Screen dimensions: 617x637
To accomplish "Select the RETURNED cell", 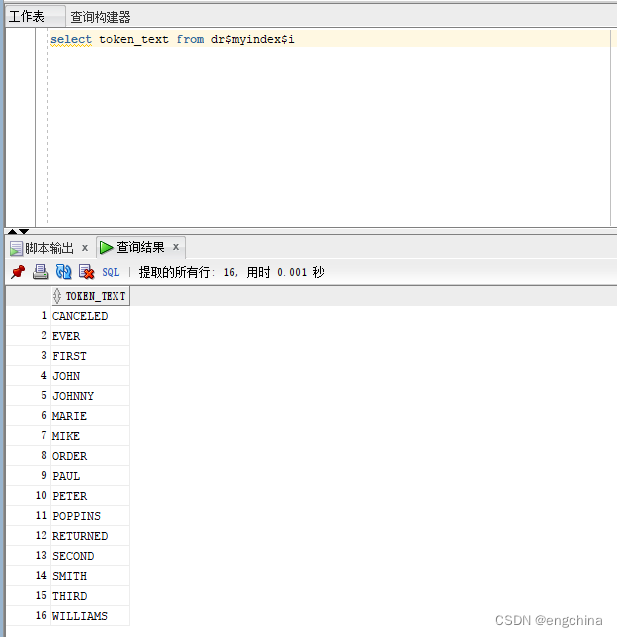I will (x=90, y=536).
